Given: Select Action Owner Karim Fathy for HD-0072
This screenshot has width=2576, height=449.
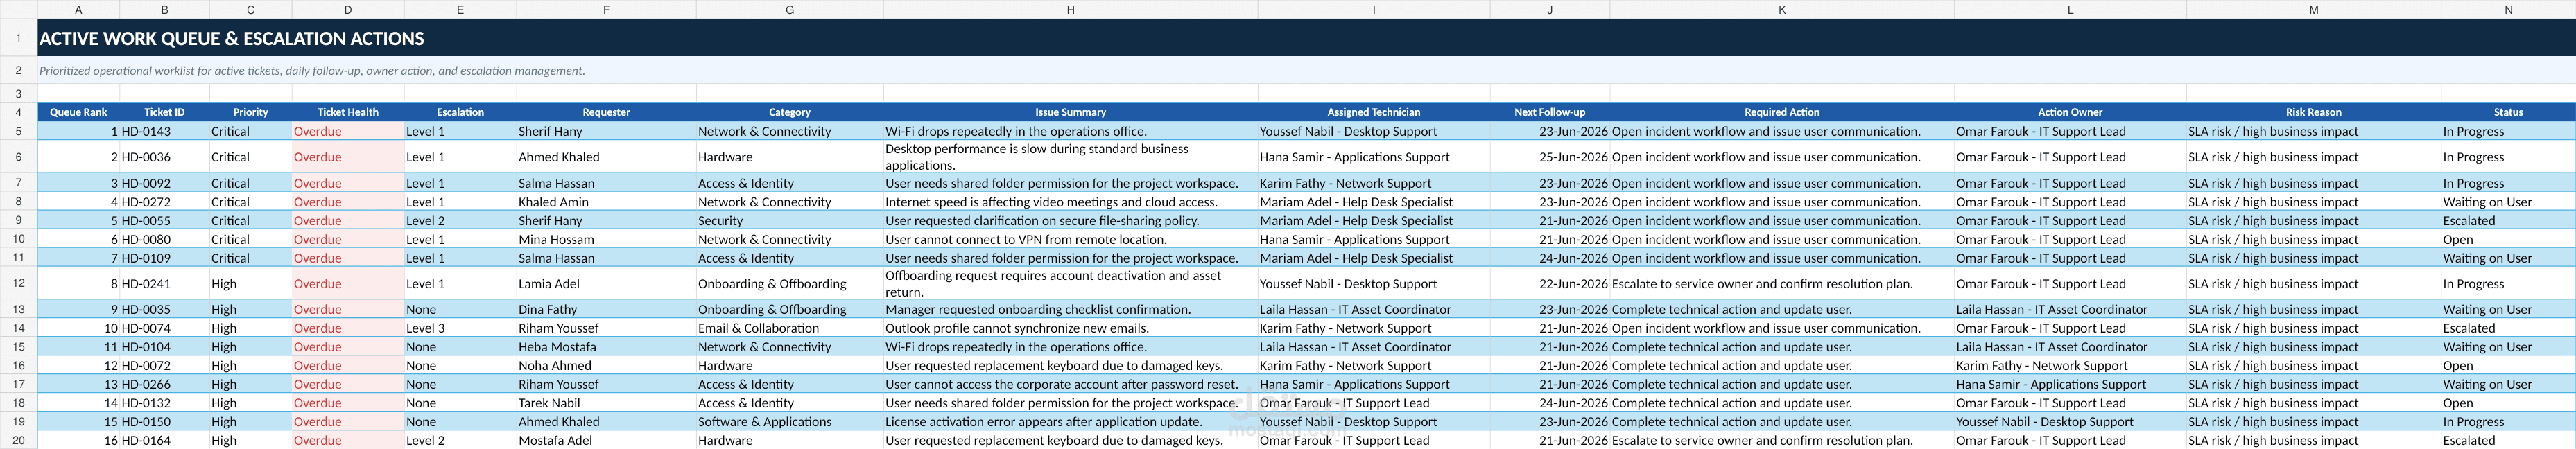Looking at the screenshot, I should (x=2069, y=365).
